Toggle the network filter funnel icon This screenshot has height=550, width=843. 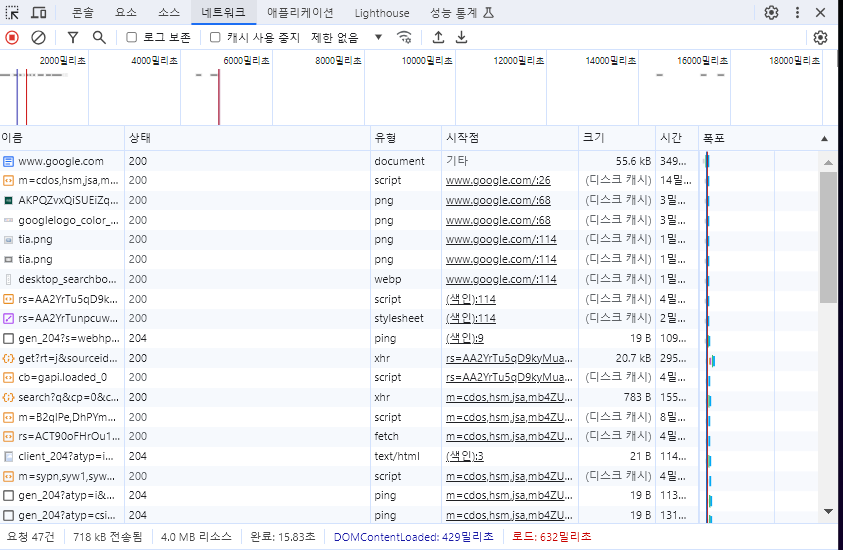click(73, 37)
